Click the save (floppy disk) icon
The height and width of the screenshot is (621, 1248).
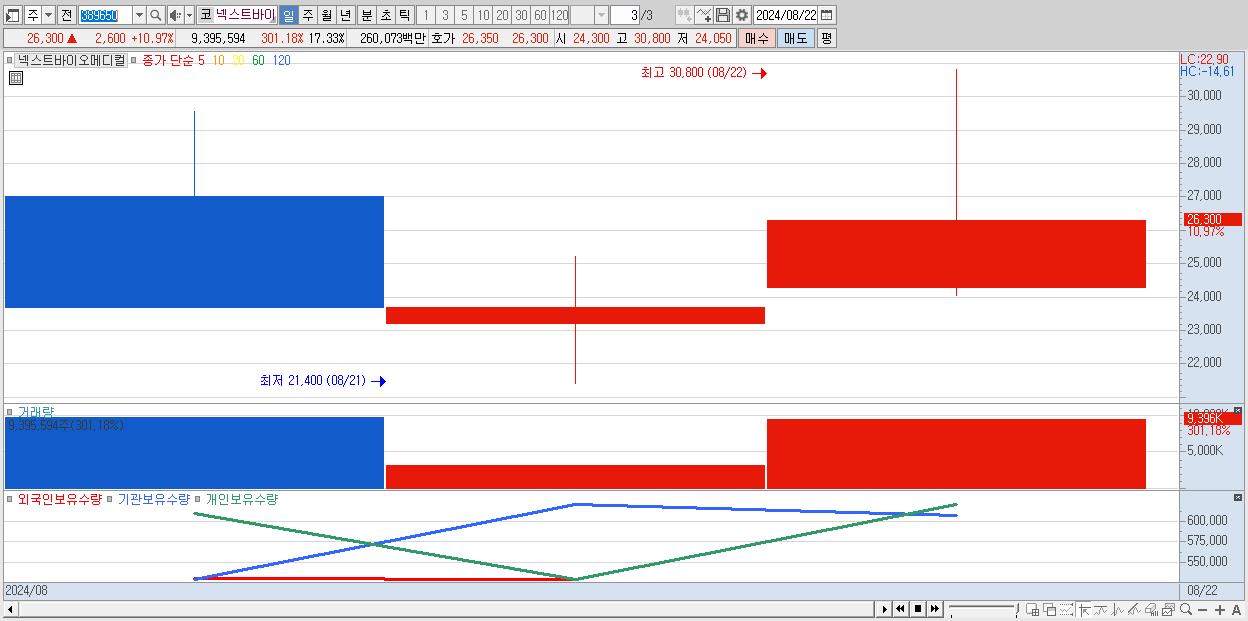pos(723,15)
